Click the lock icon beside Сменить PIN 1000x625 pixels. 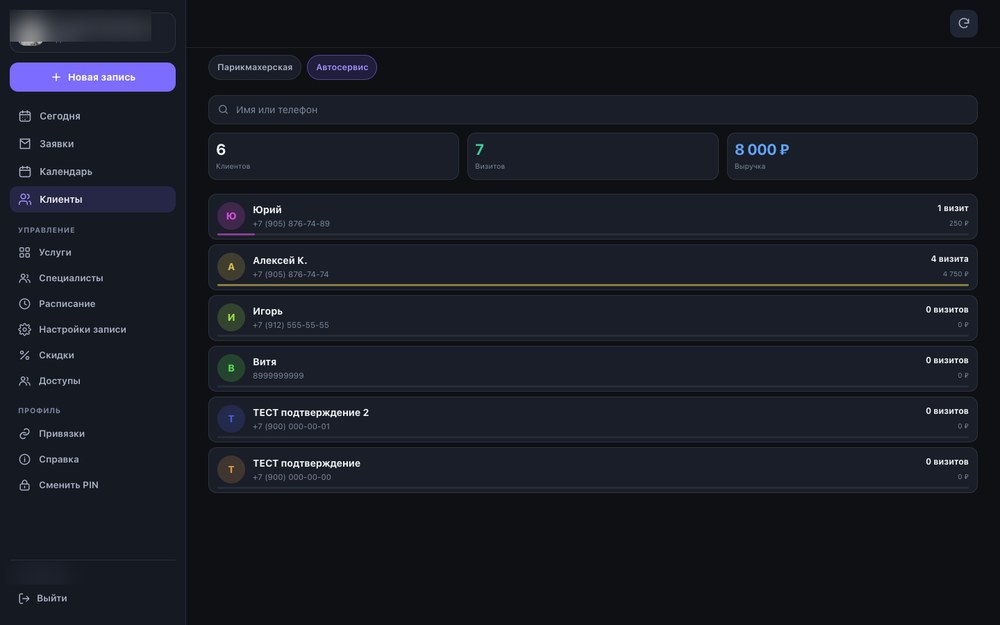click(x=24, y=485)
